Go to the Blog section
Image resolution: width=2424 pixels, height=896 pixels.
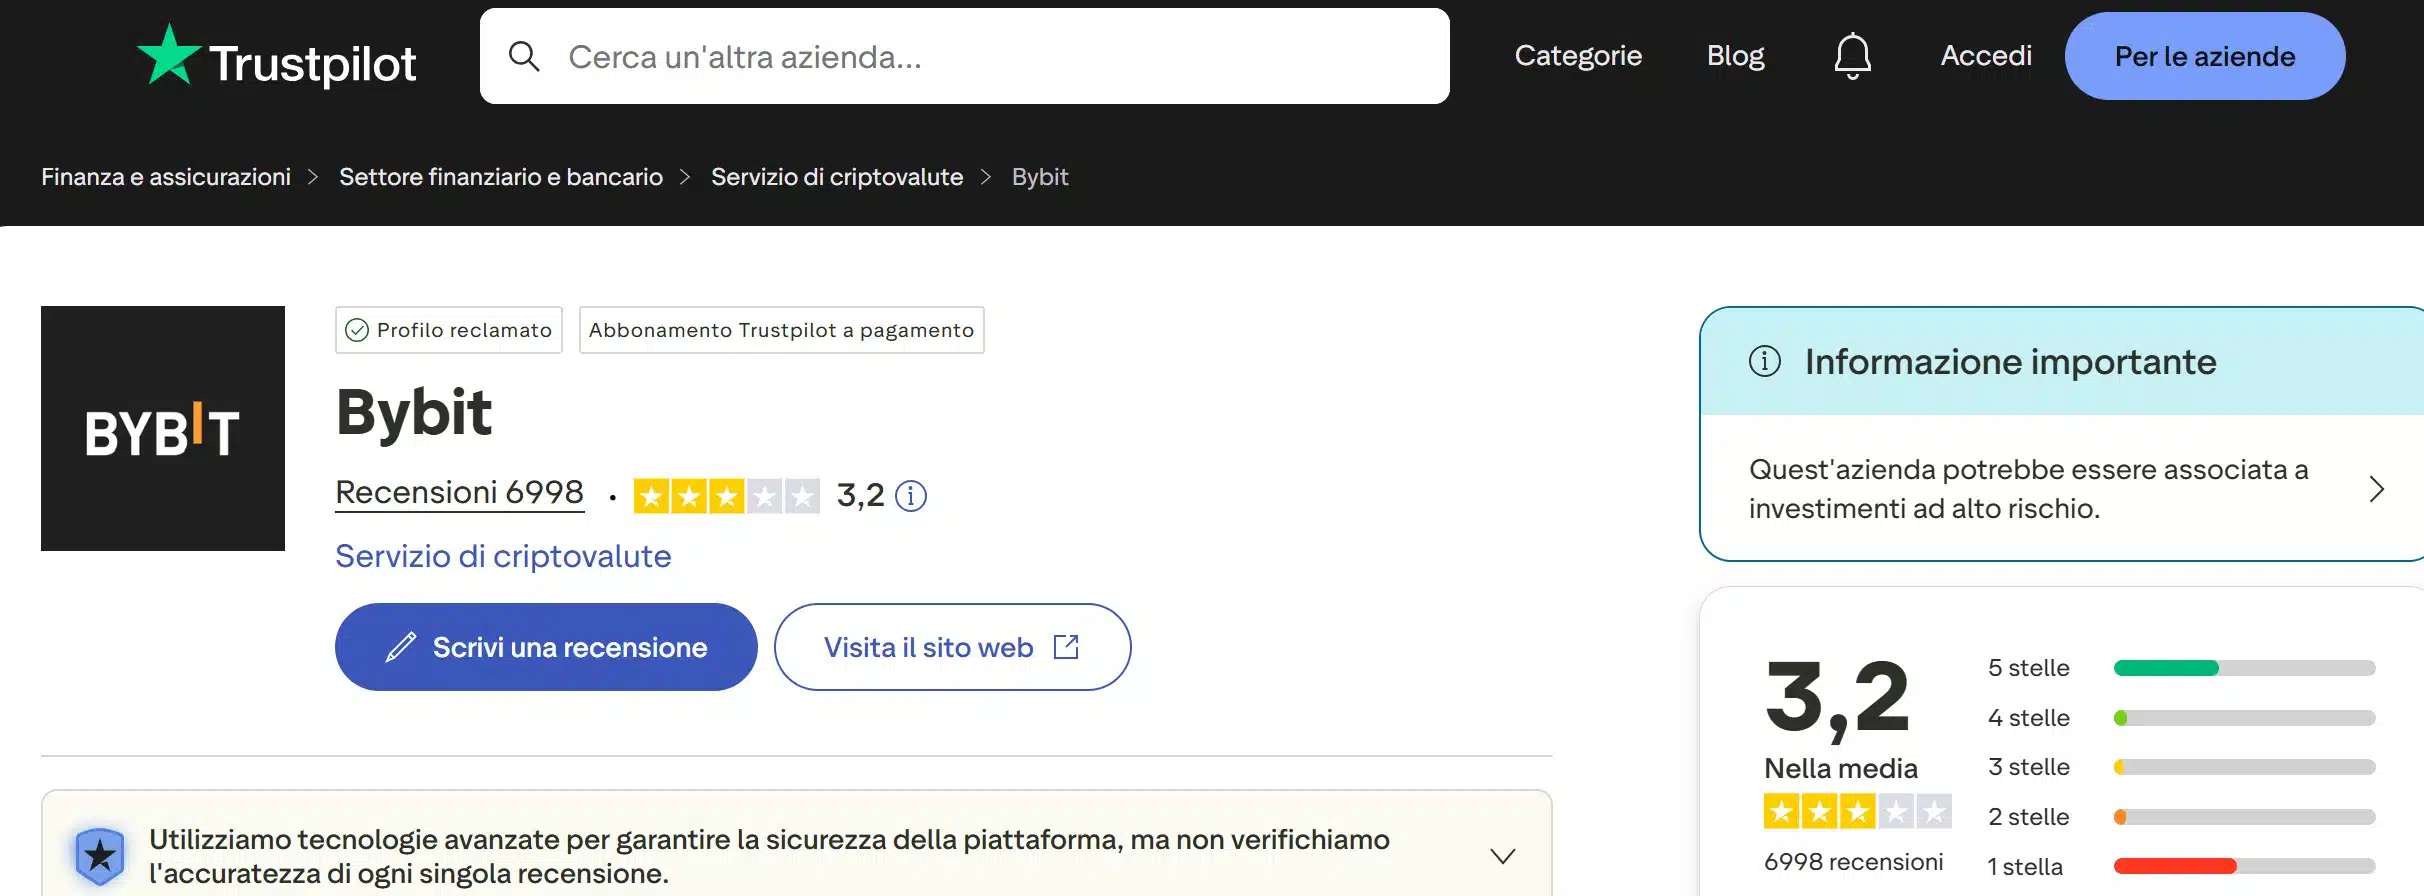1735,55
